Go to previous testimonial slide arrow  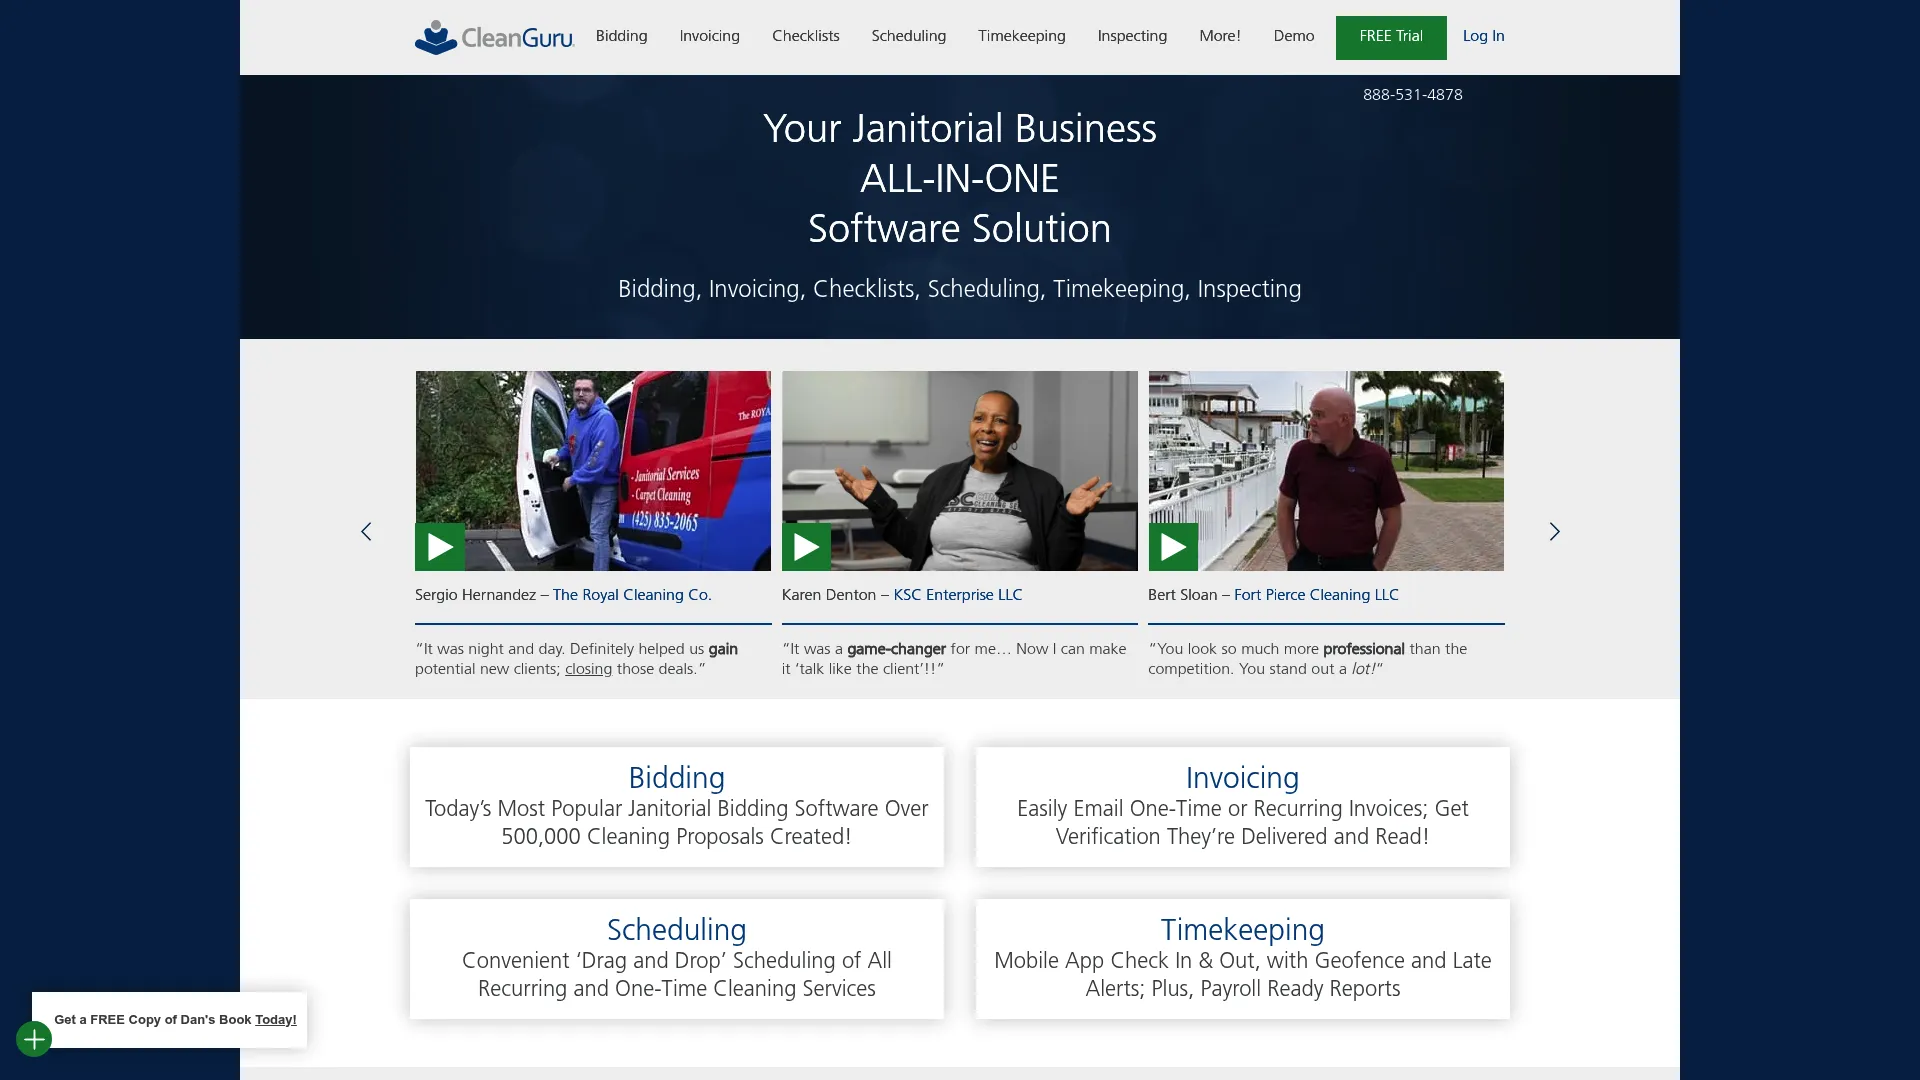pyautogui.click(x=366, y=531)
